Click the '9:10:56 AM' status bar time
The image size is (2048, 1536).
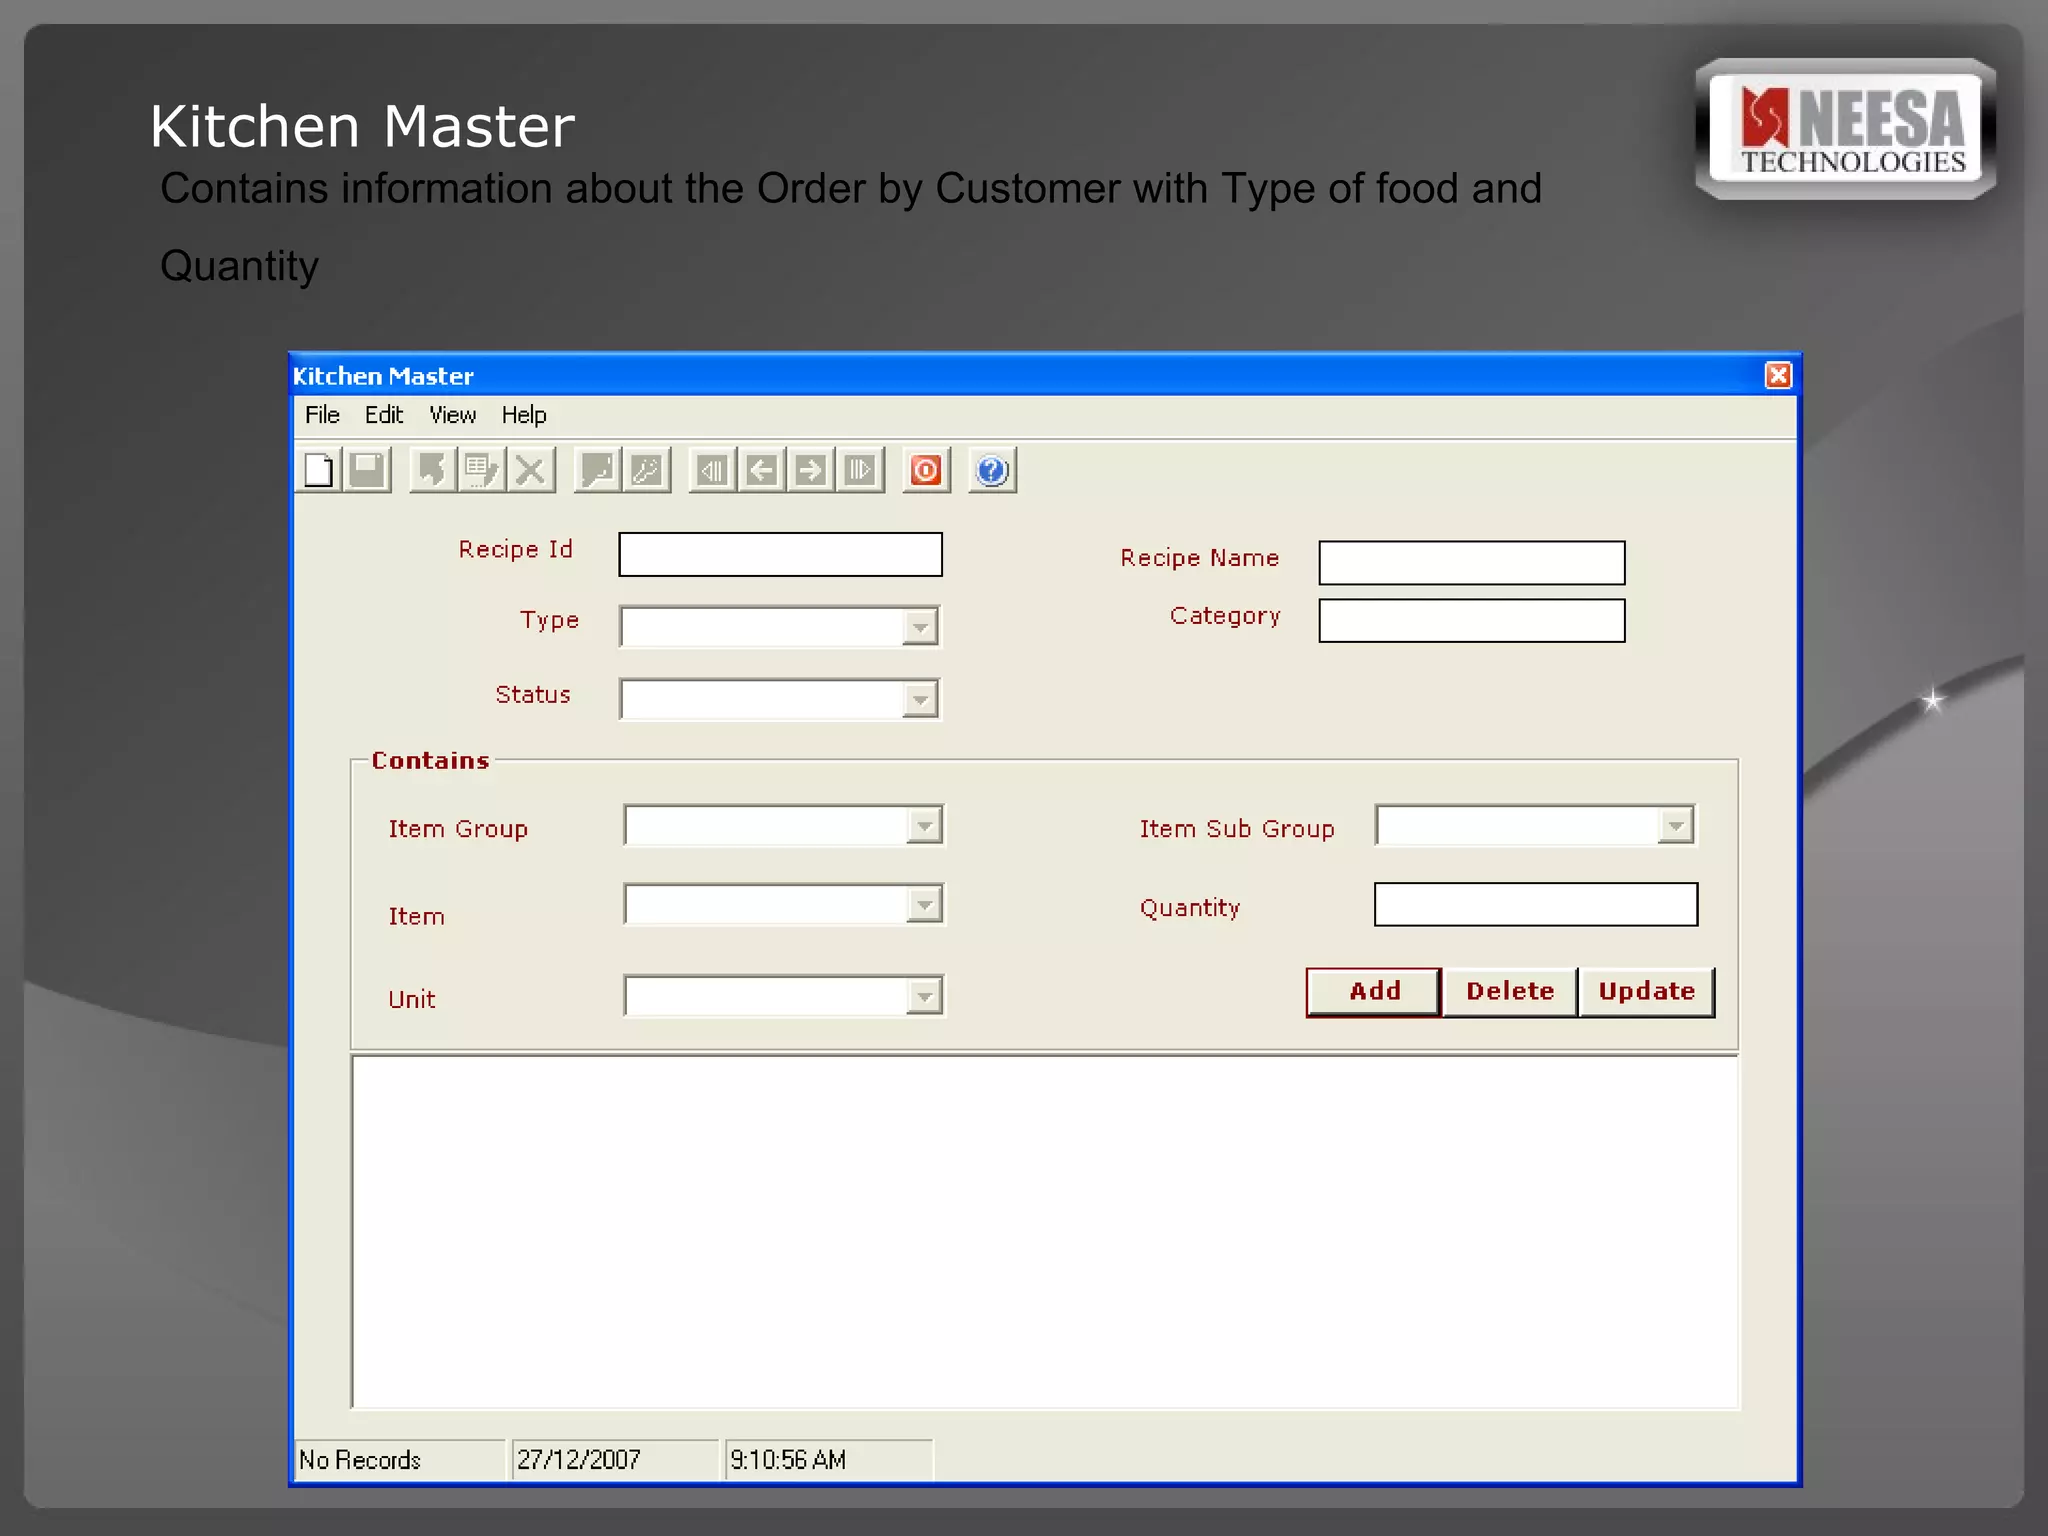tap(788, 1460)
